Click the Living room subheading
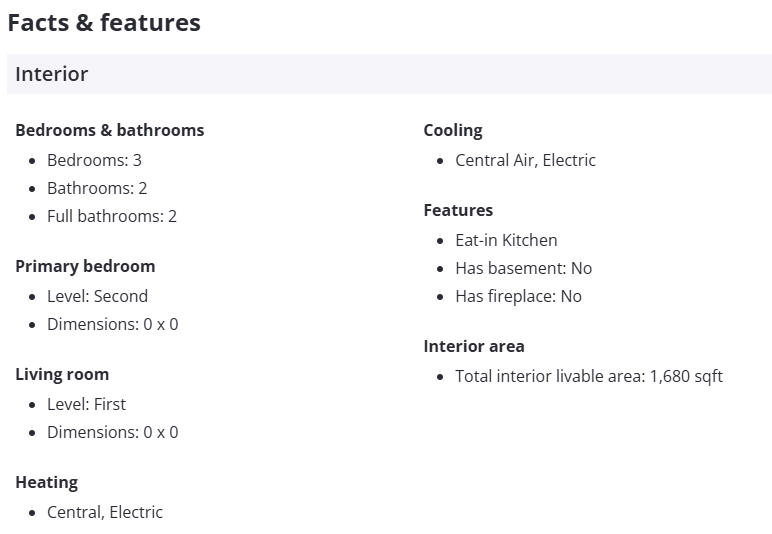Screen dimensions: 772x534 [62, 374]
